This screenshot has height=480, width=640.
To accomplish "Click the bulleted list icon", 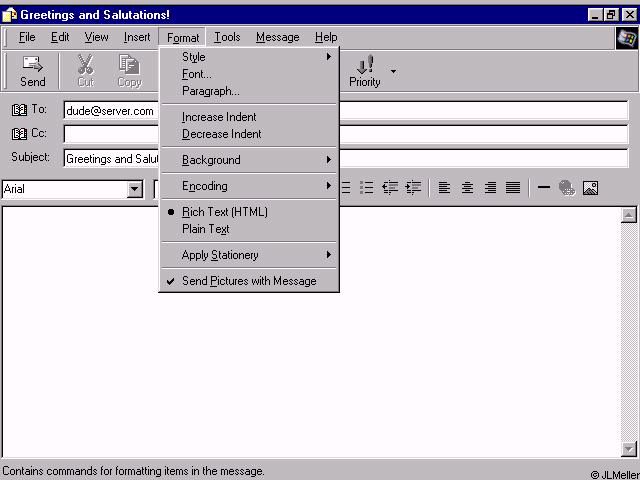I will click(x=366, y=187).
